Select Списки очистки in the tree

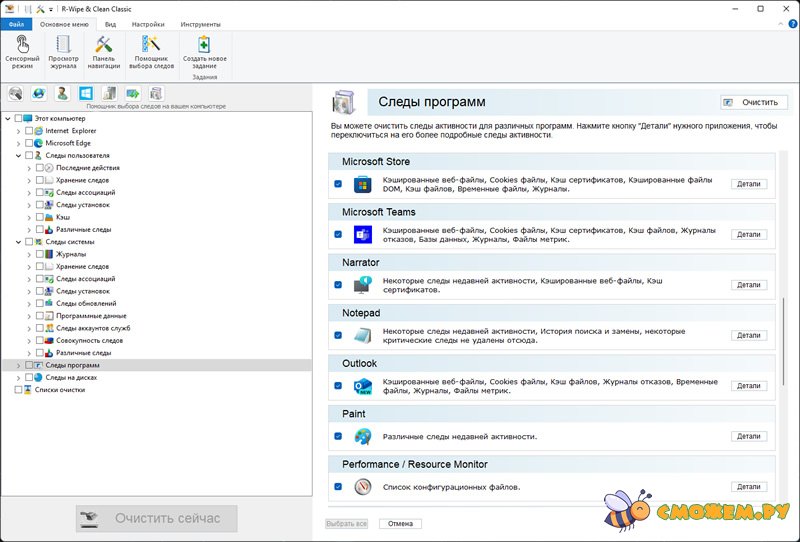pos(59,390)
